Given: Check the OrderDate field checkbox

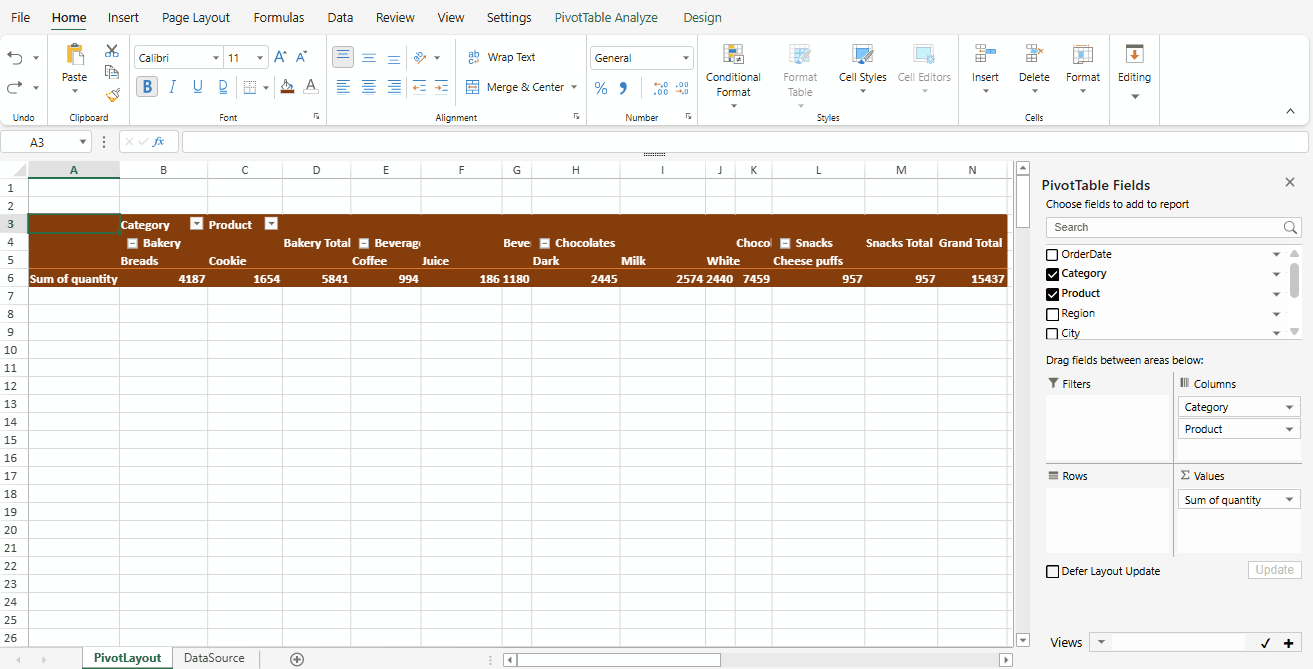Looking at the screenshot, I should pos(1052,255).
